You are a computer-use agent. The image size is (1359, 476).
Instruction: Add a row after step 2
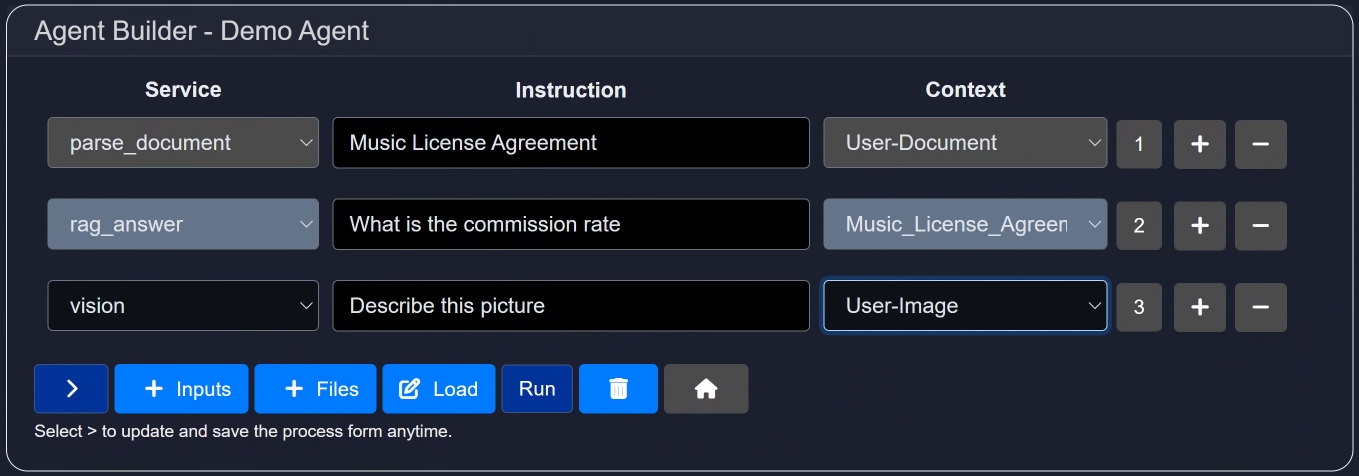[1199, 225]
